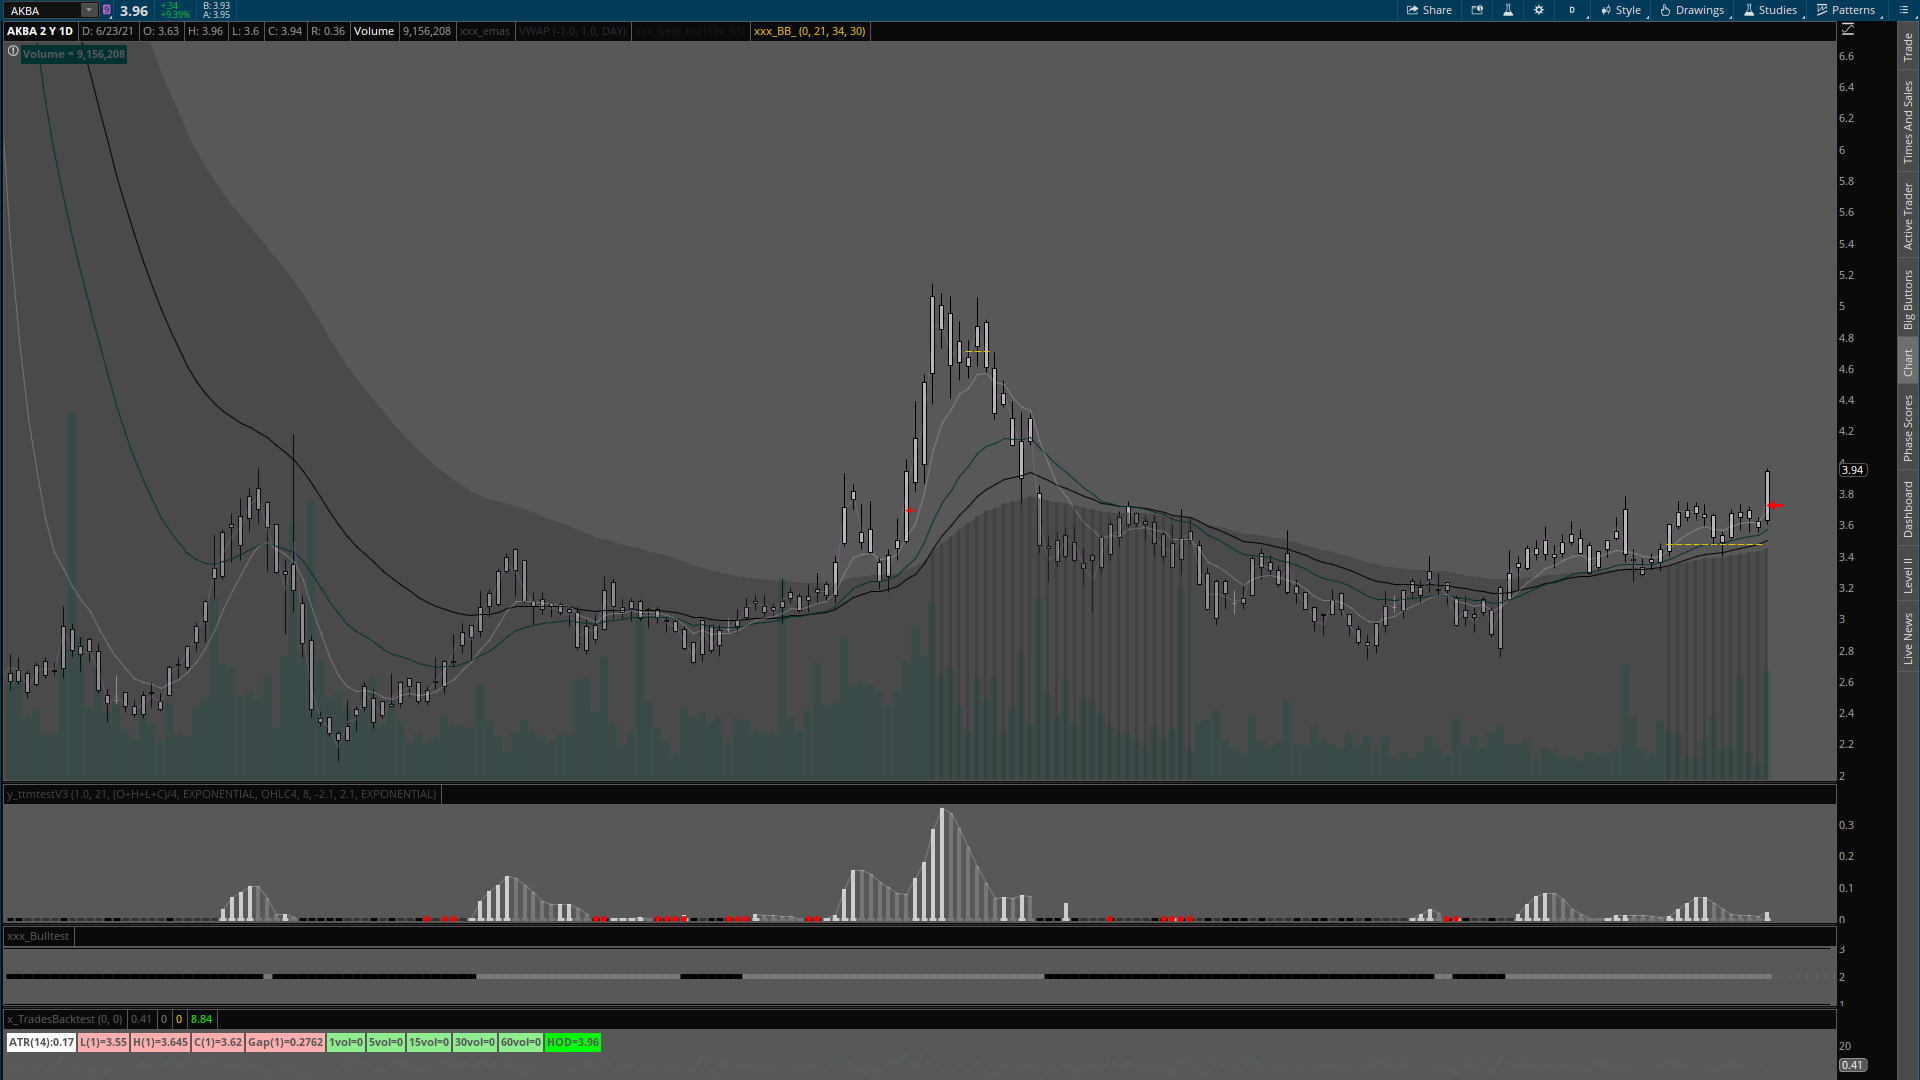The height and width of the screenshot is (1080, 1920).
Task: Open the Studies menu
Action: coord(1770,10)
